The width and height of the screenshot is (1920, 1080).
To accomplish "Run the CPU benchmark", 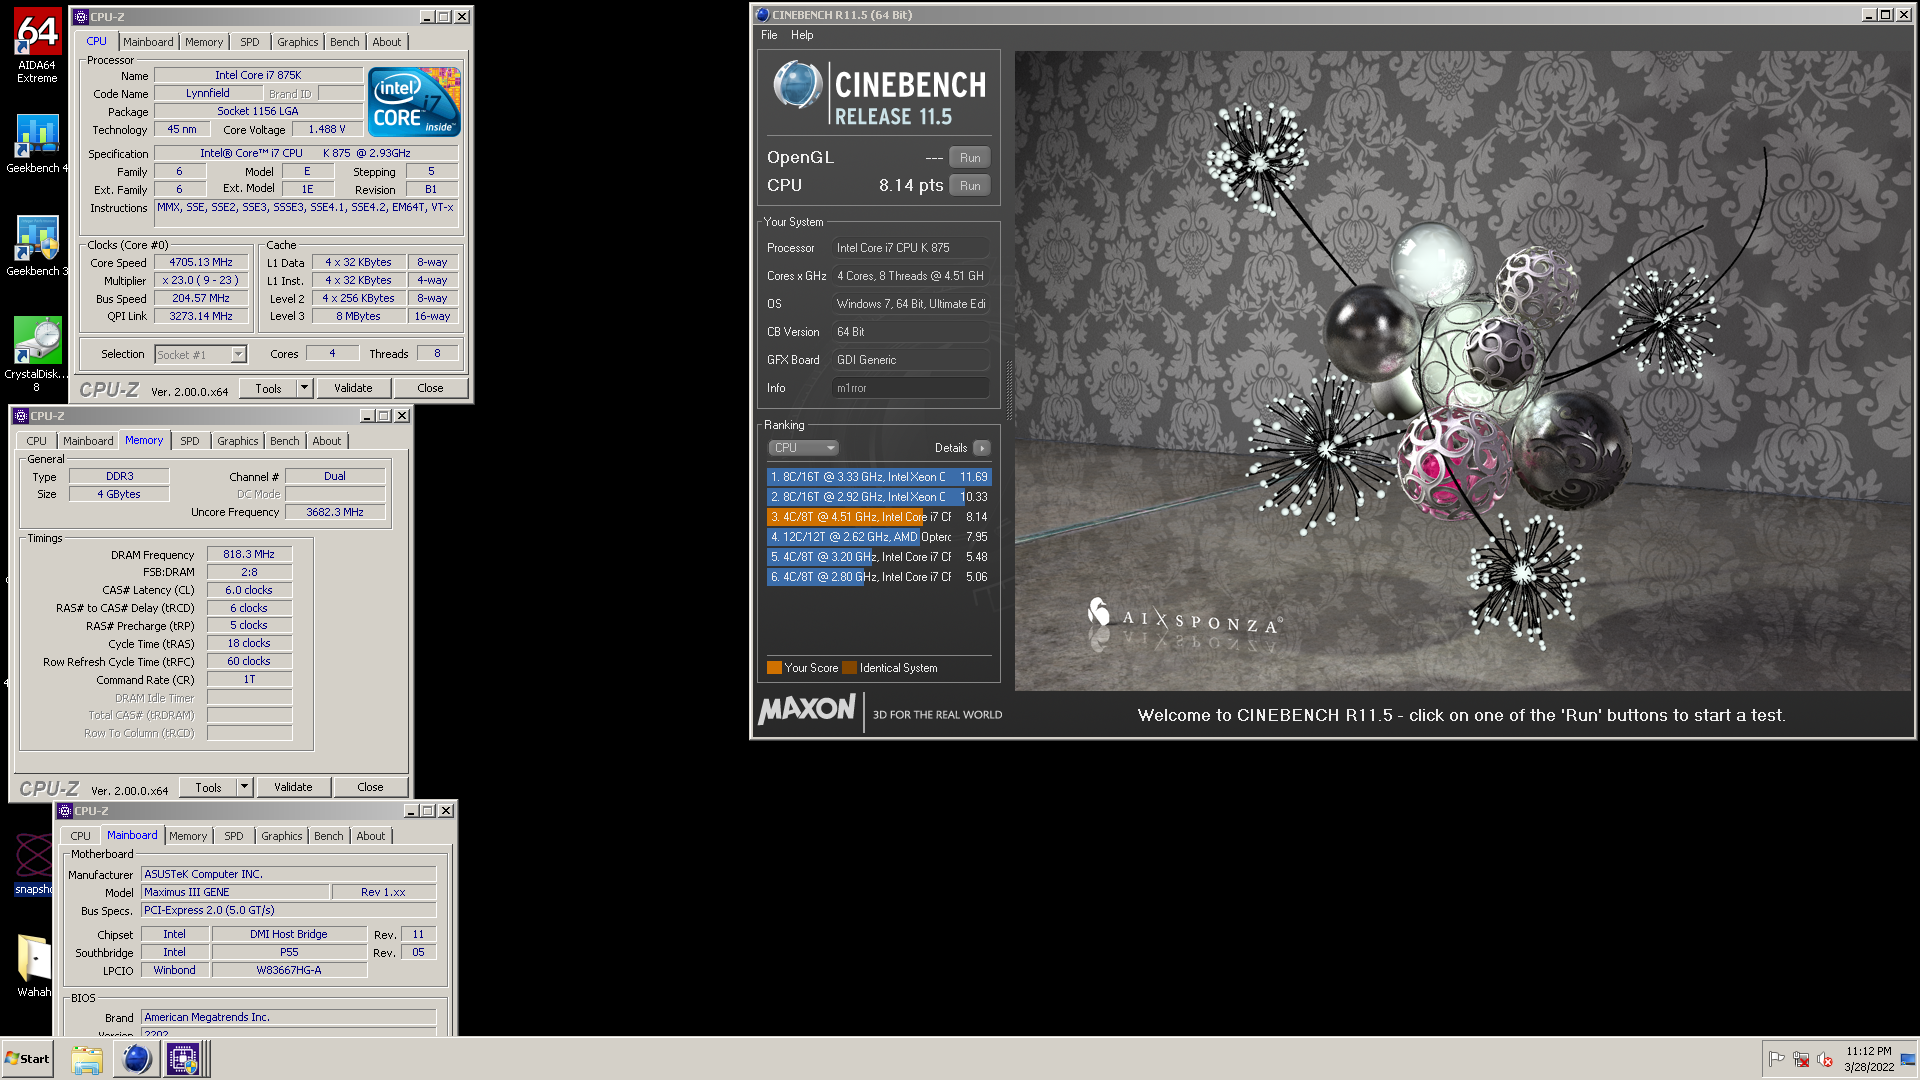I will point(970,186).
